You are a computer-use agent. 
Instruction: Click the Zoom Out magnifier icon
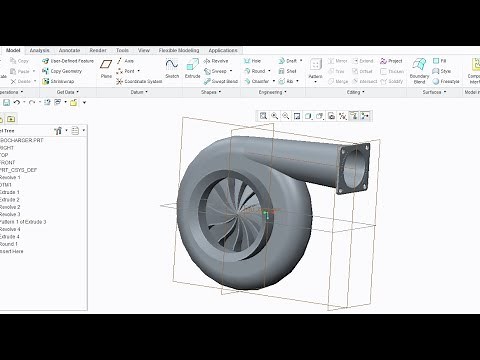(x=286, y=116)
